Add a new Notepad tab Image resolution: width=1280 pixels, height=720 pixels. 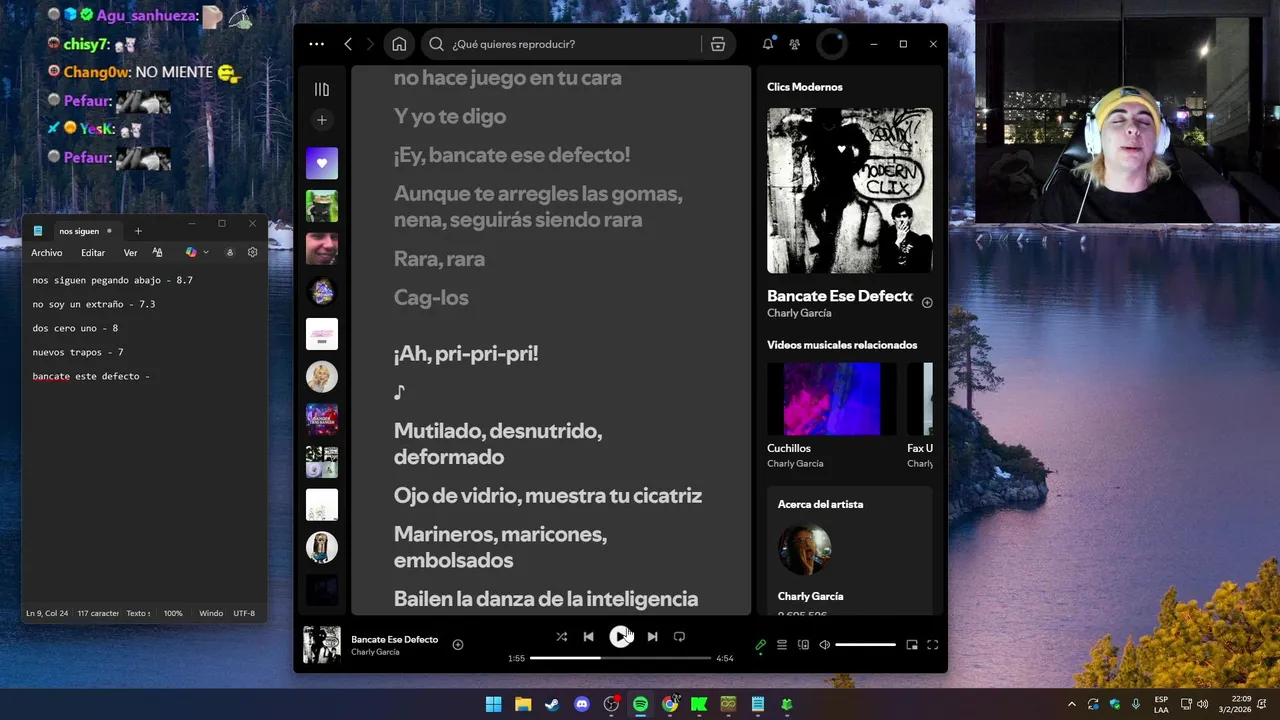(138, 231)
